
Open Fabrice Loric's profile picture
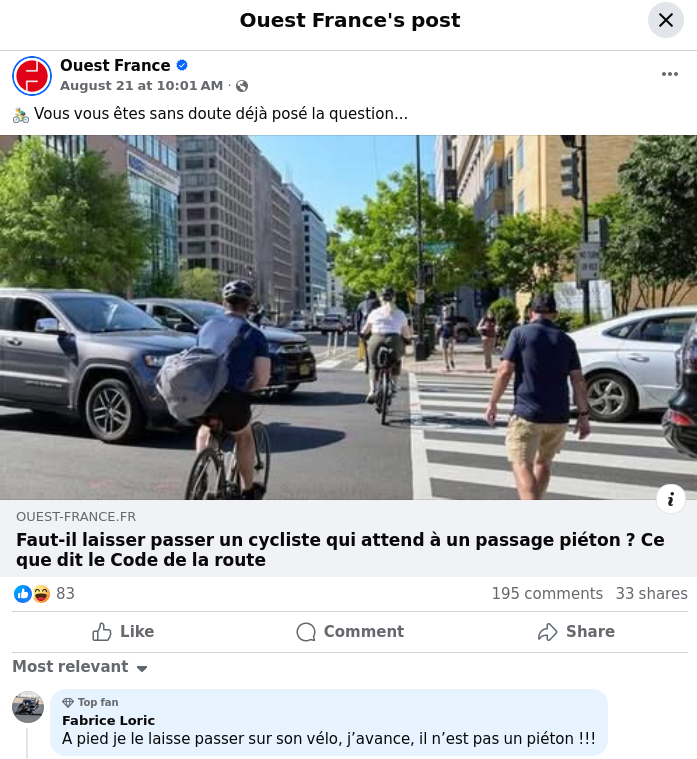tap(28, 707)
